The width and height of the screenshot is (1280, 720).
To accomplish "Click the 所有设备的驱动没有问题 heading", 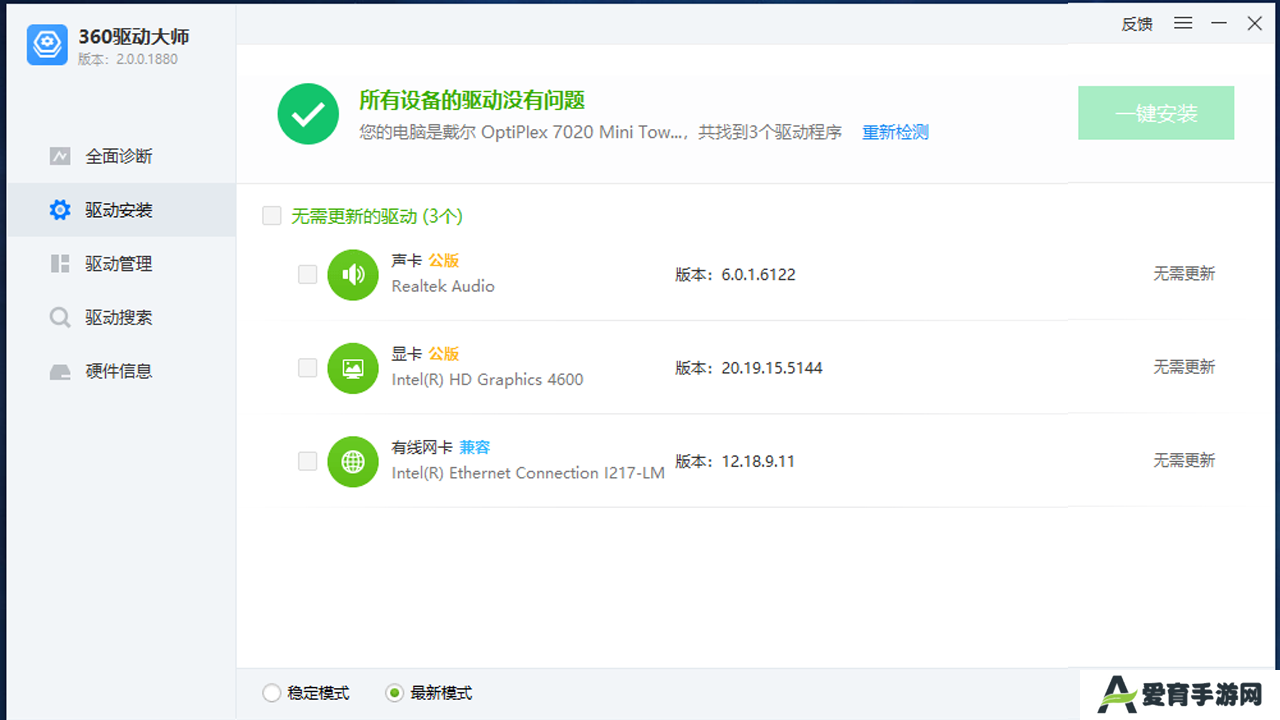I will point(472,101).
